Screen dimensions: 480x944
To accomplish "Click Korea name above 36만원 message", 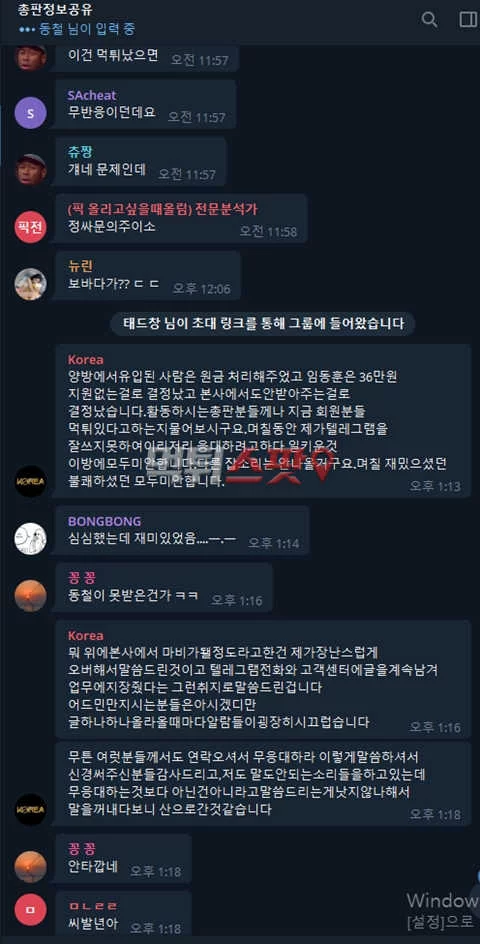I will click(86, 359).
